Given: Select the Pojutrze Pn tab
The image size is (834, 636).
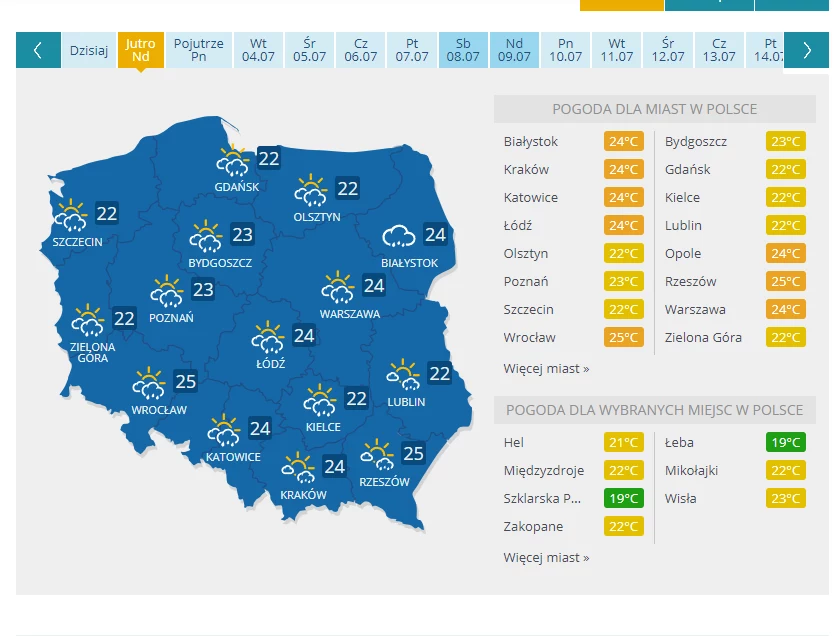Looking at the screenshot, I should coord(198,50).
